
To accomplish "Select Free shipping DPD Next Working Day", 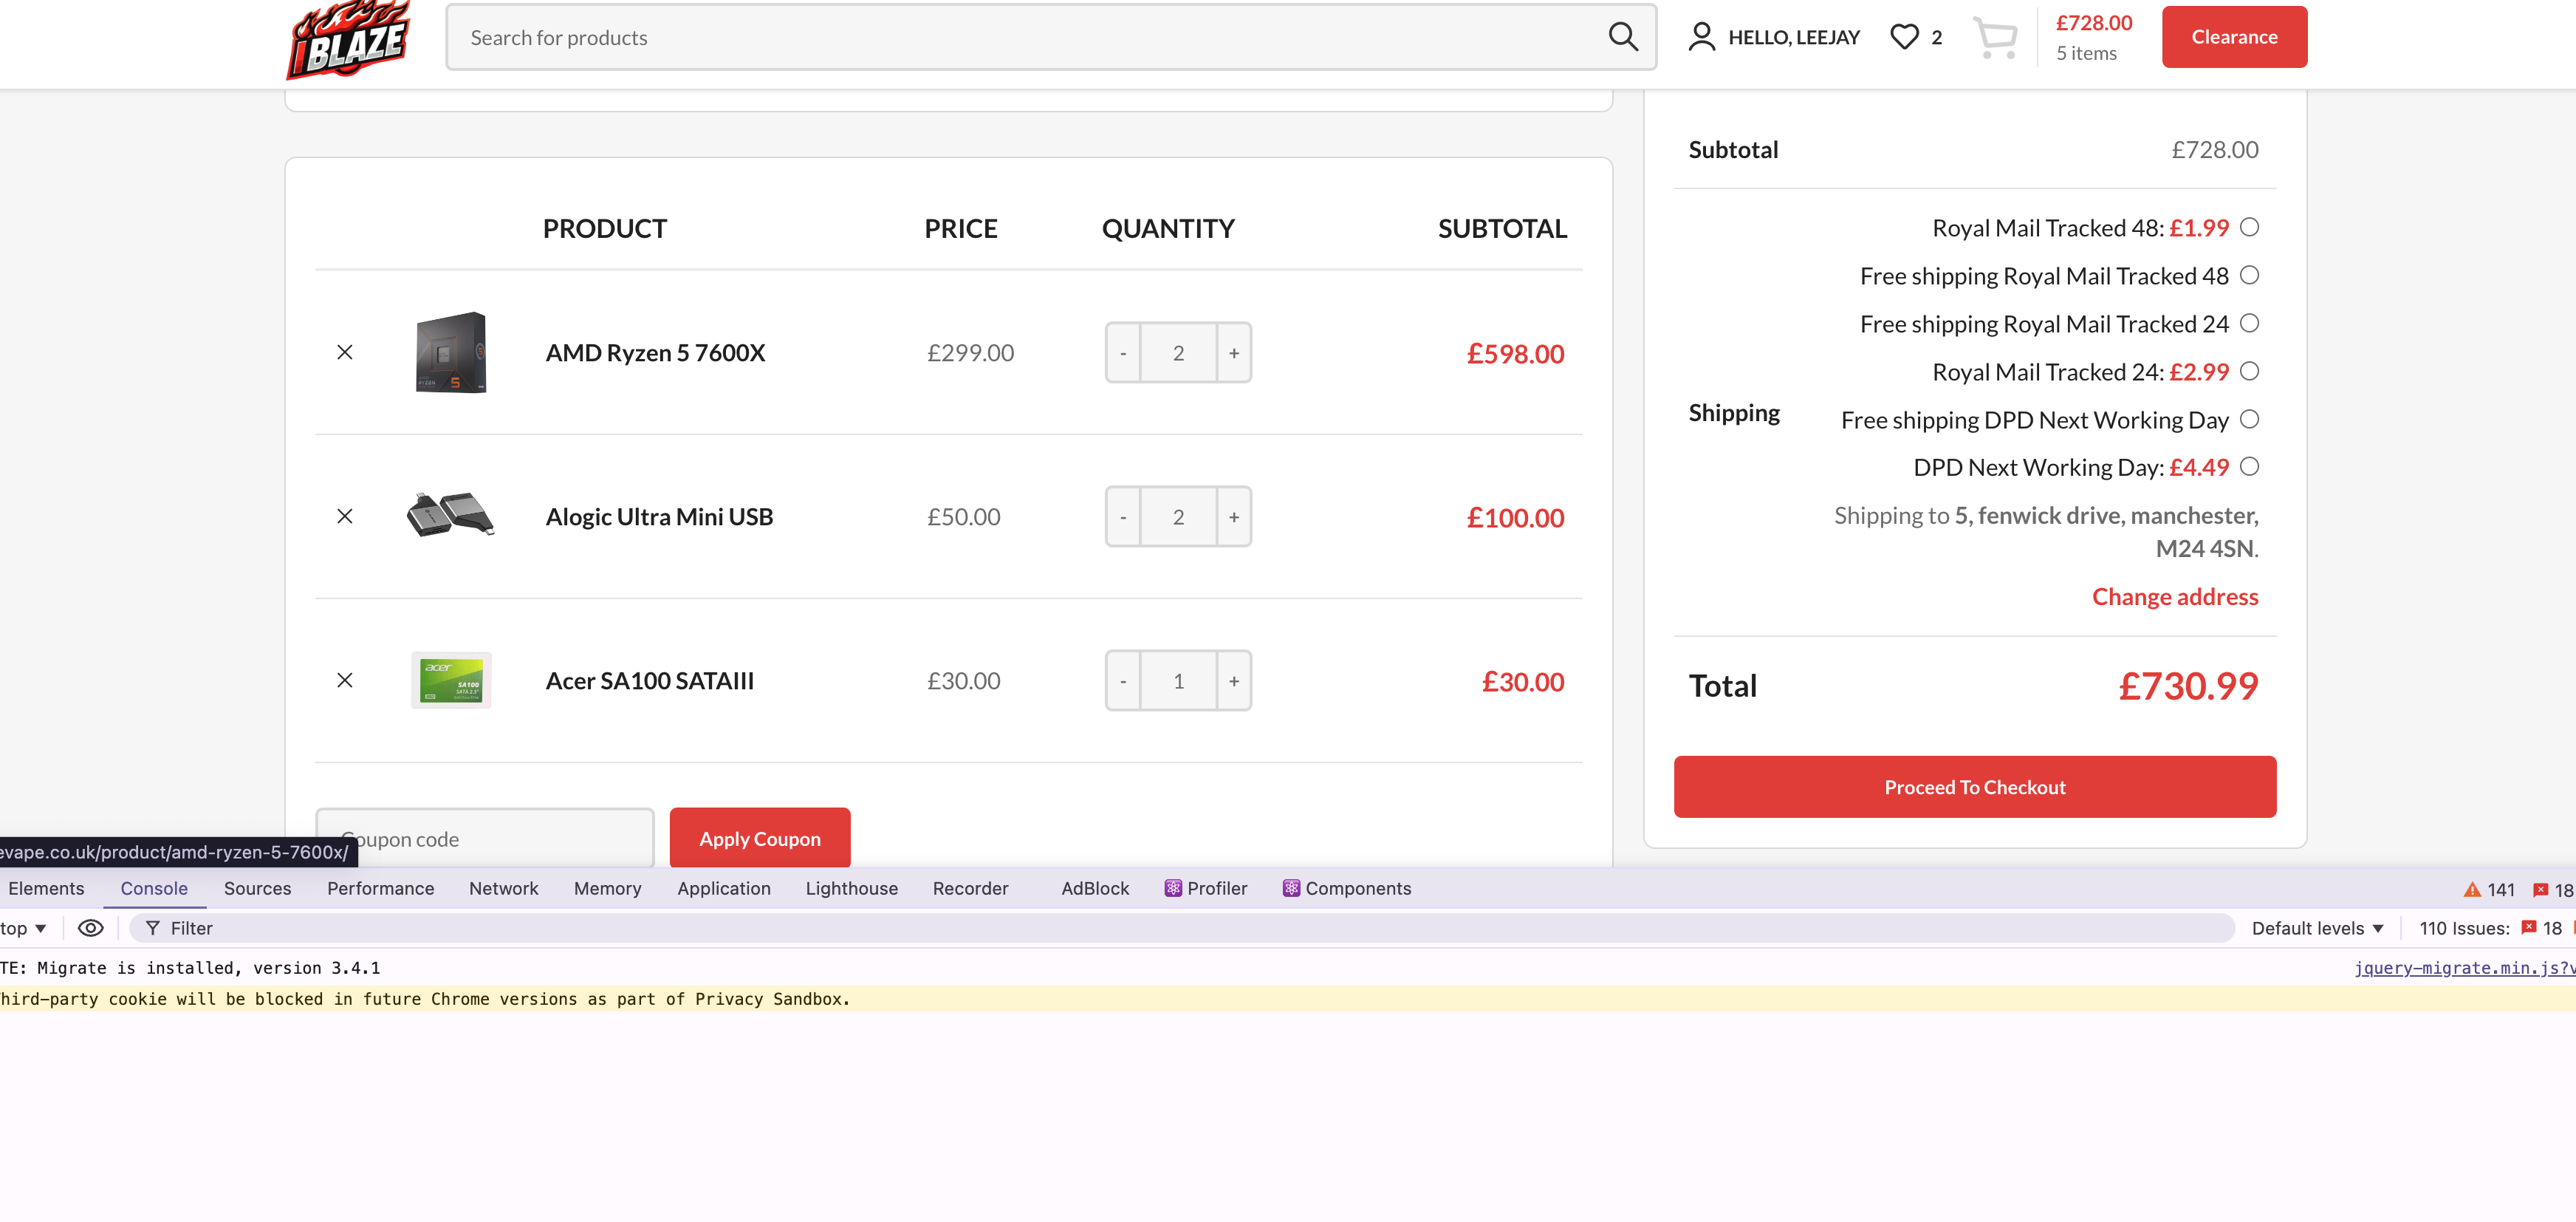I will click(2249, 419).
